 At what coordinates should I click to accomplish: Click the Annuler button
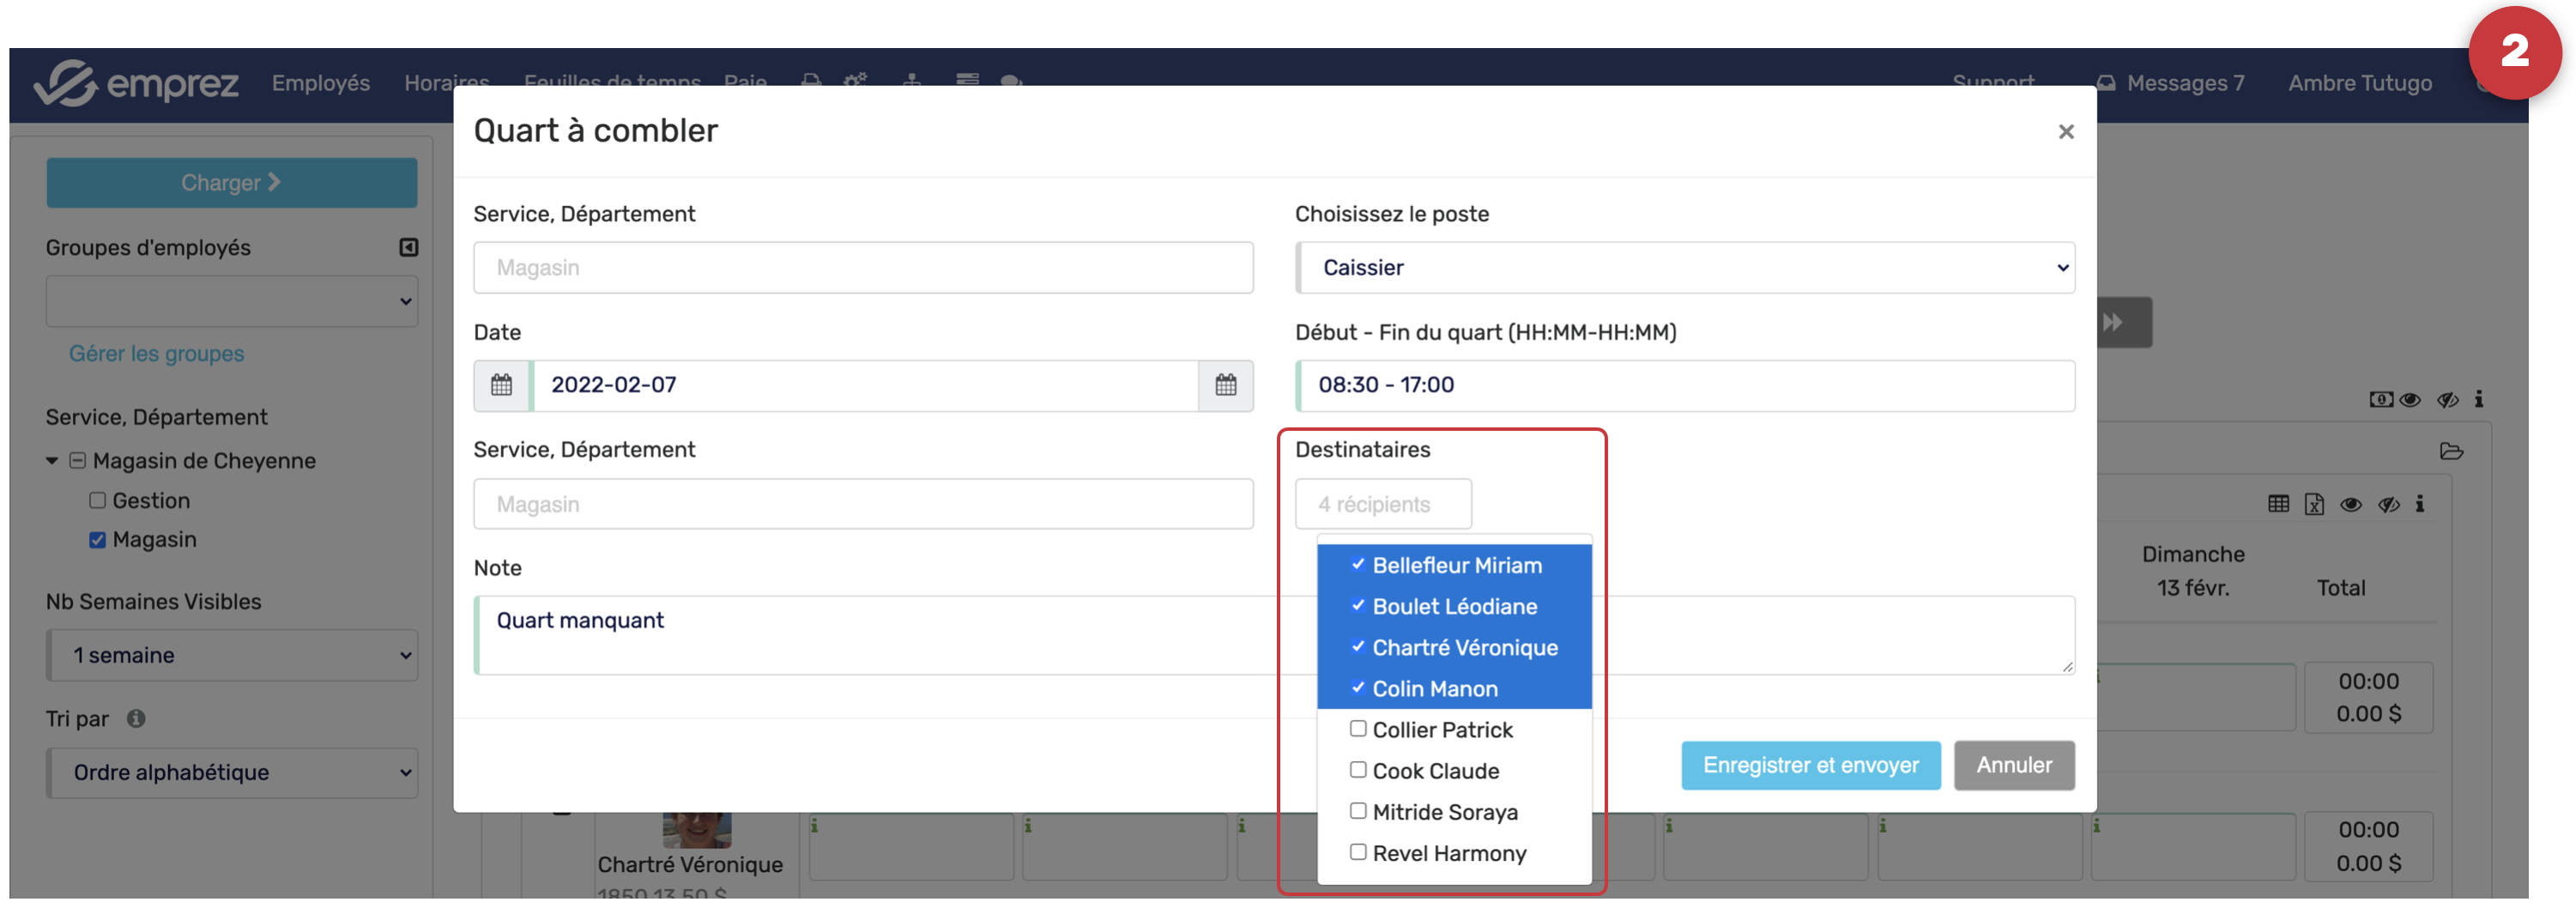click(2014, 765)
